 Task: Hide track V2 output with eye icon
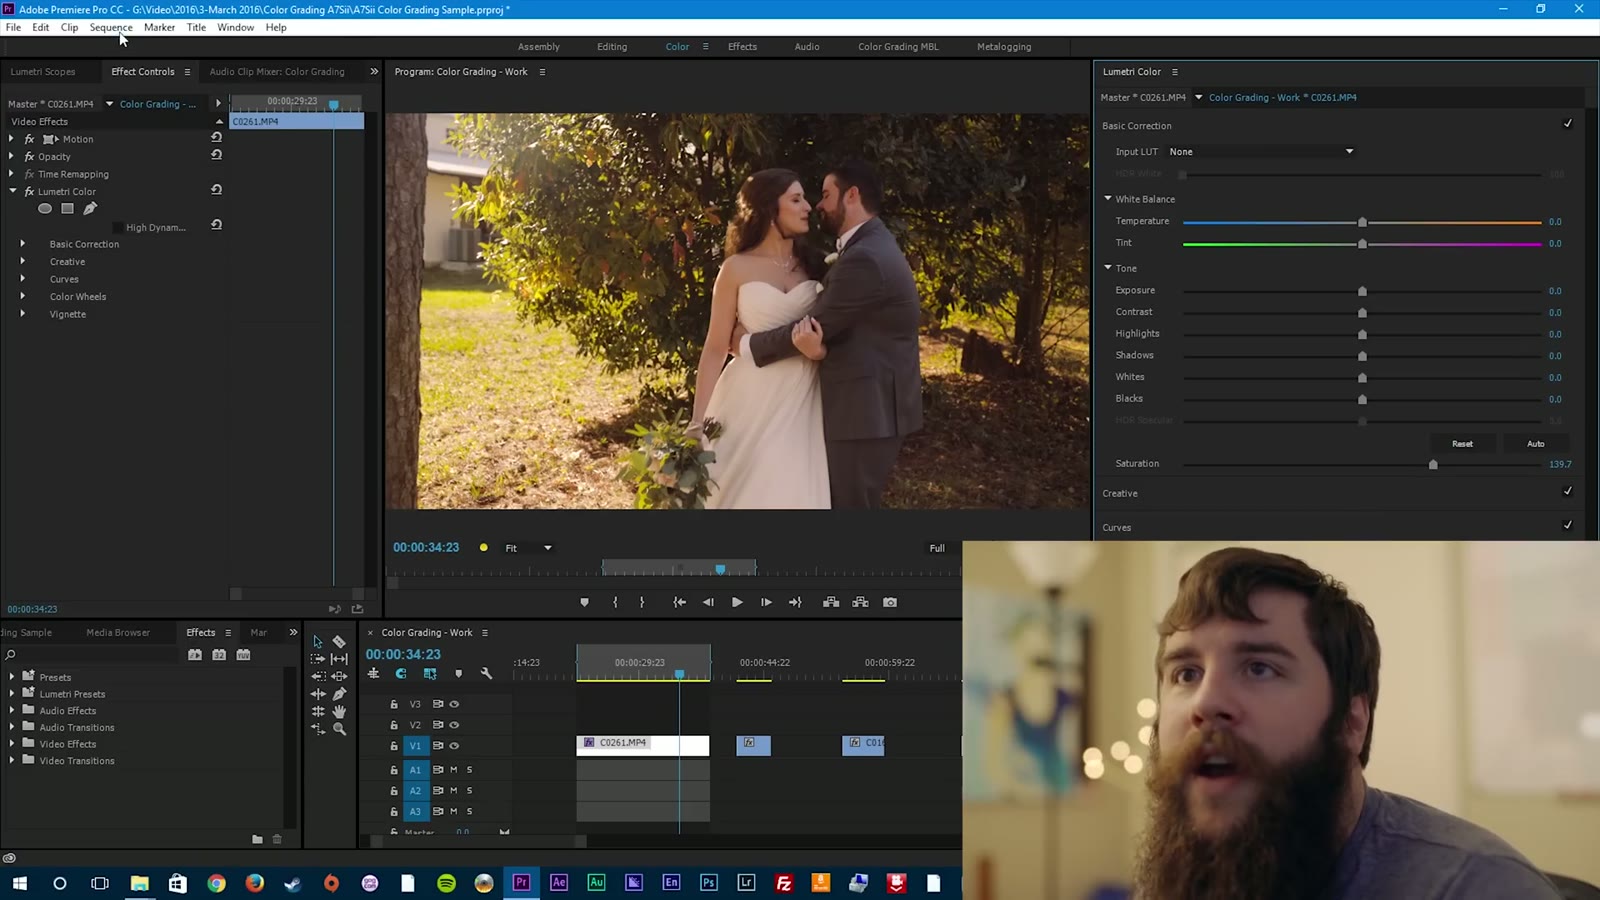[x=454, y=725]
